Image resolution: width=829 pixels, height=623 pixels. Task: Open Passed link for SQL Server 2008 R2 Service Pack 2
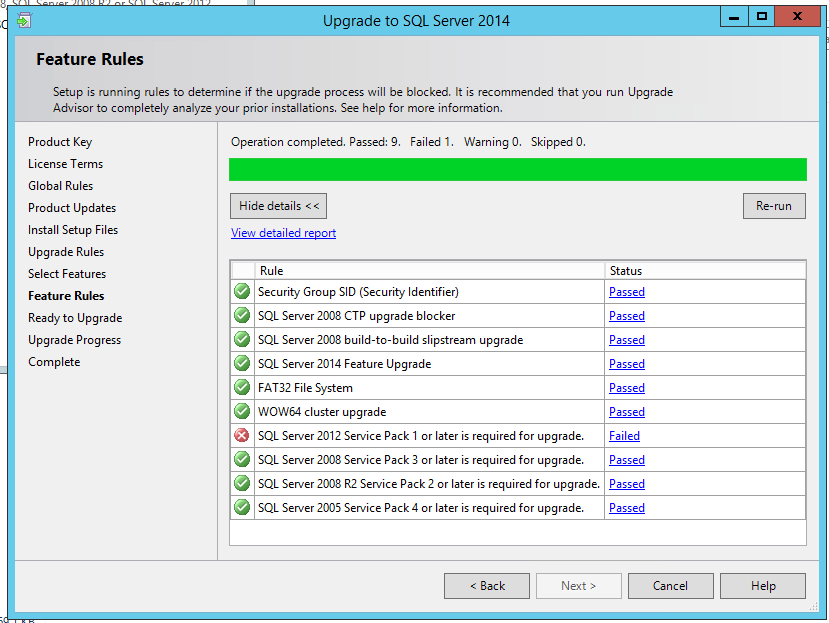pos(627,484)
